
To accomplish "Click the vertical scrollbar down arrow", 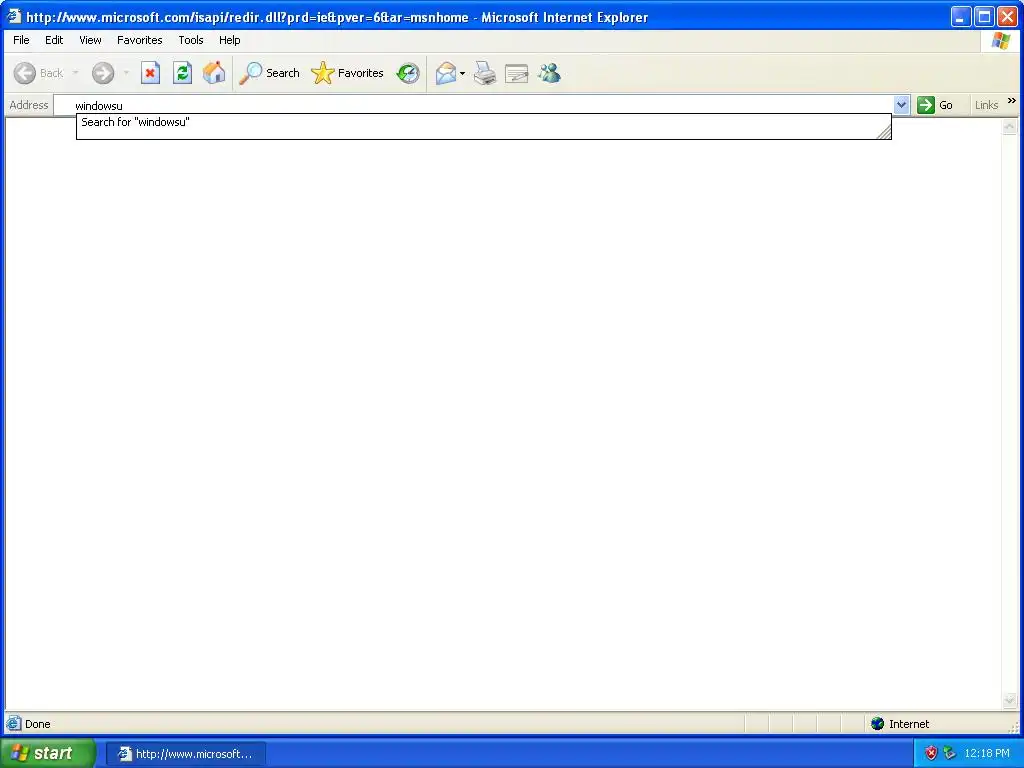I will point(1010,701).
